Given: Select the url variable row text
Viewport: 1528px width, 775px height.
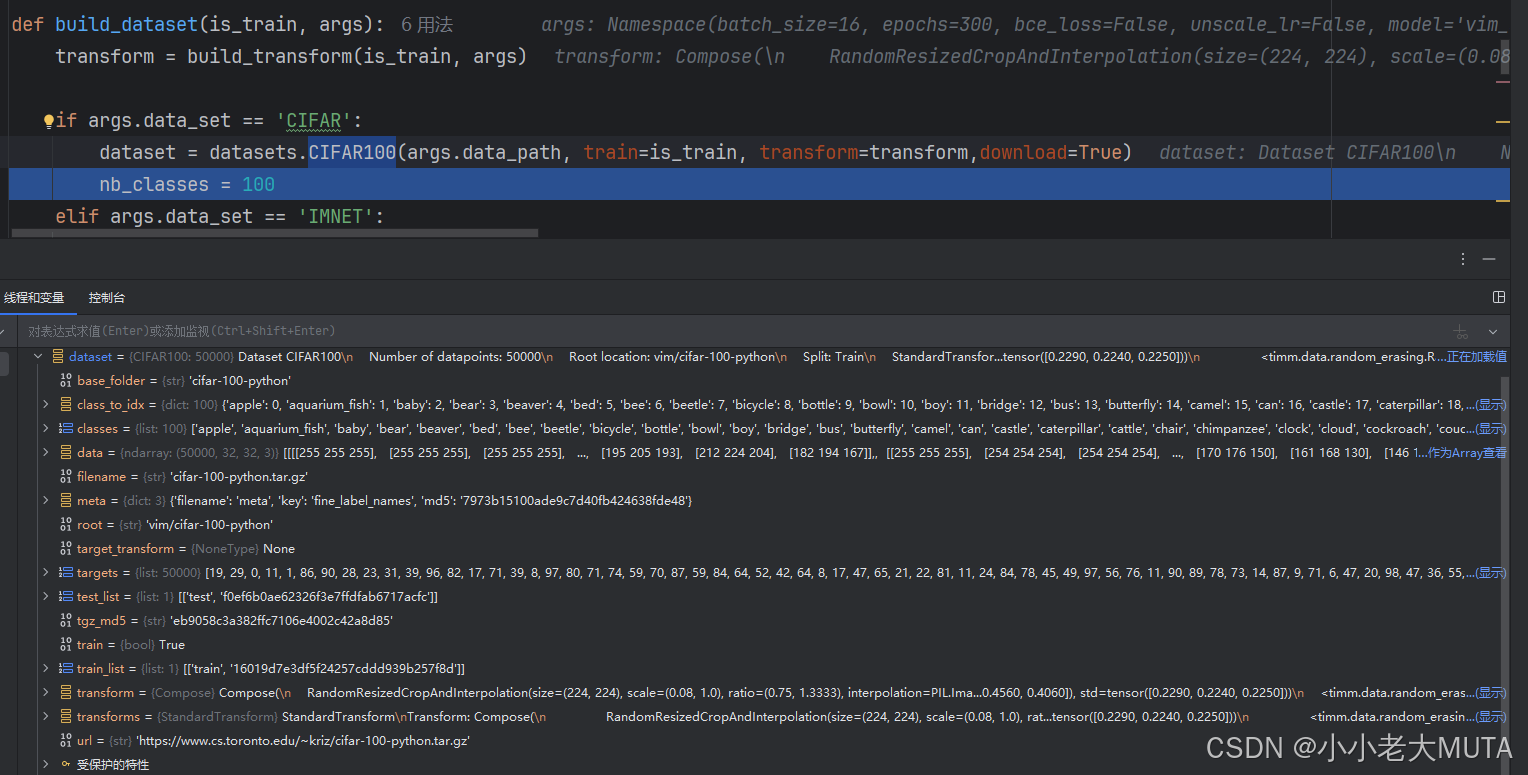Looking at the screenshot, I should pyautogui.click(x=273, y=741).
